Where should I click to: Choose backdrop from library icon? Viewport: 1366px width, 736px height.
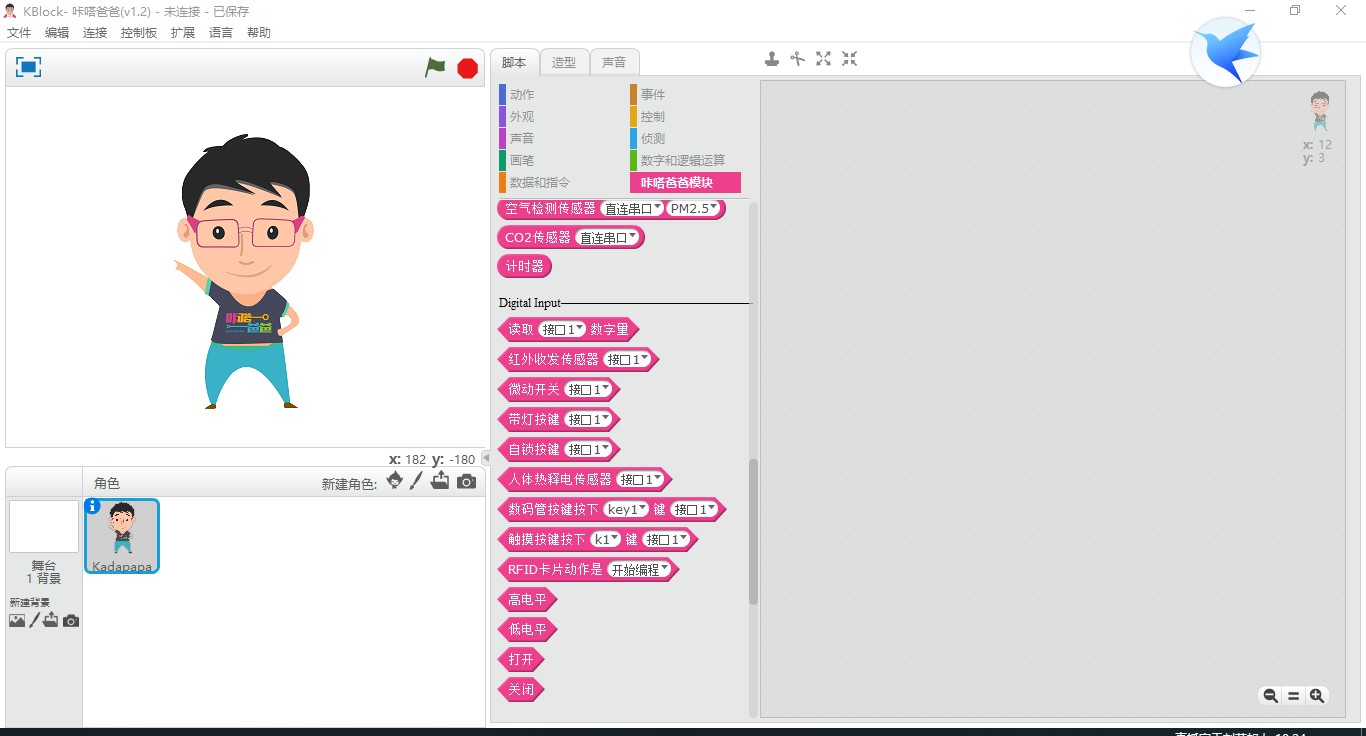[17, 621]
